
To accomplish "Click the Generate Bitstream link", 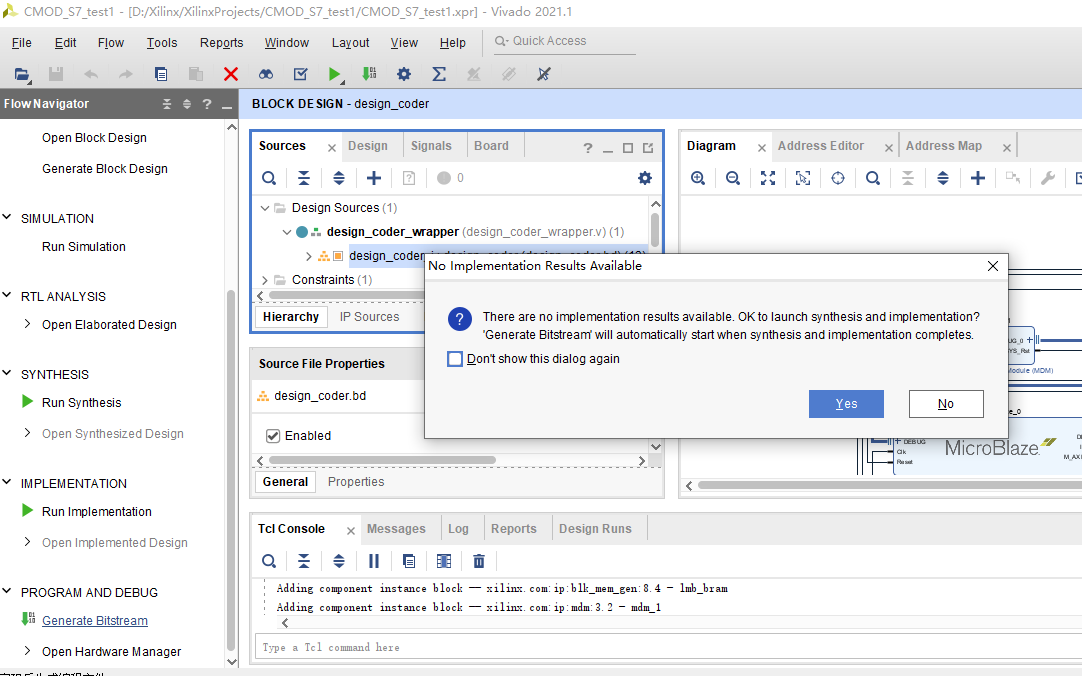I will [x=95, y=621].
